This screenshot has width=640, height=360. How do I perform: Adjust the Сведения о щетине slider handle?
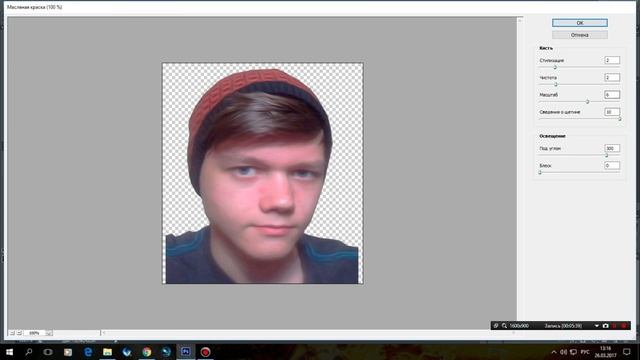pyautogui.click(x=620, y=119)
